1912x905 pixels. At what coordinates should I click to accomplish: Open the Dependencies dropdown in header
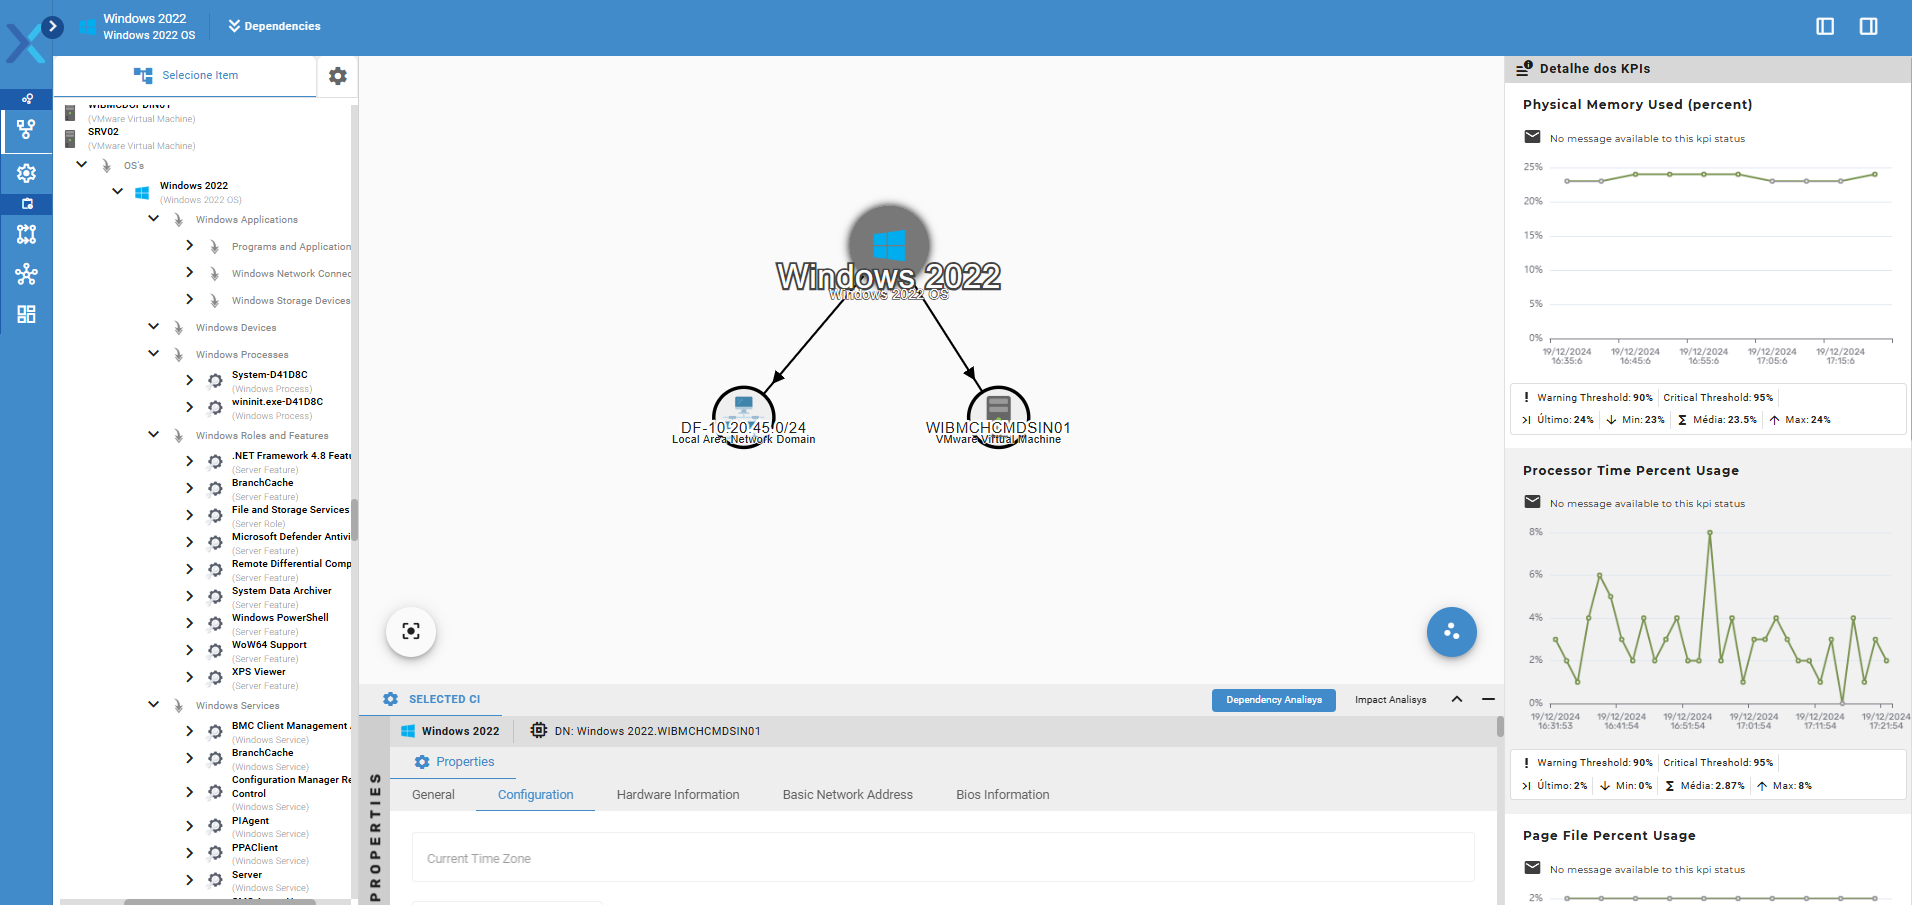(274, 26)
